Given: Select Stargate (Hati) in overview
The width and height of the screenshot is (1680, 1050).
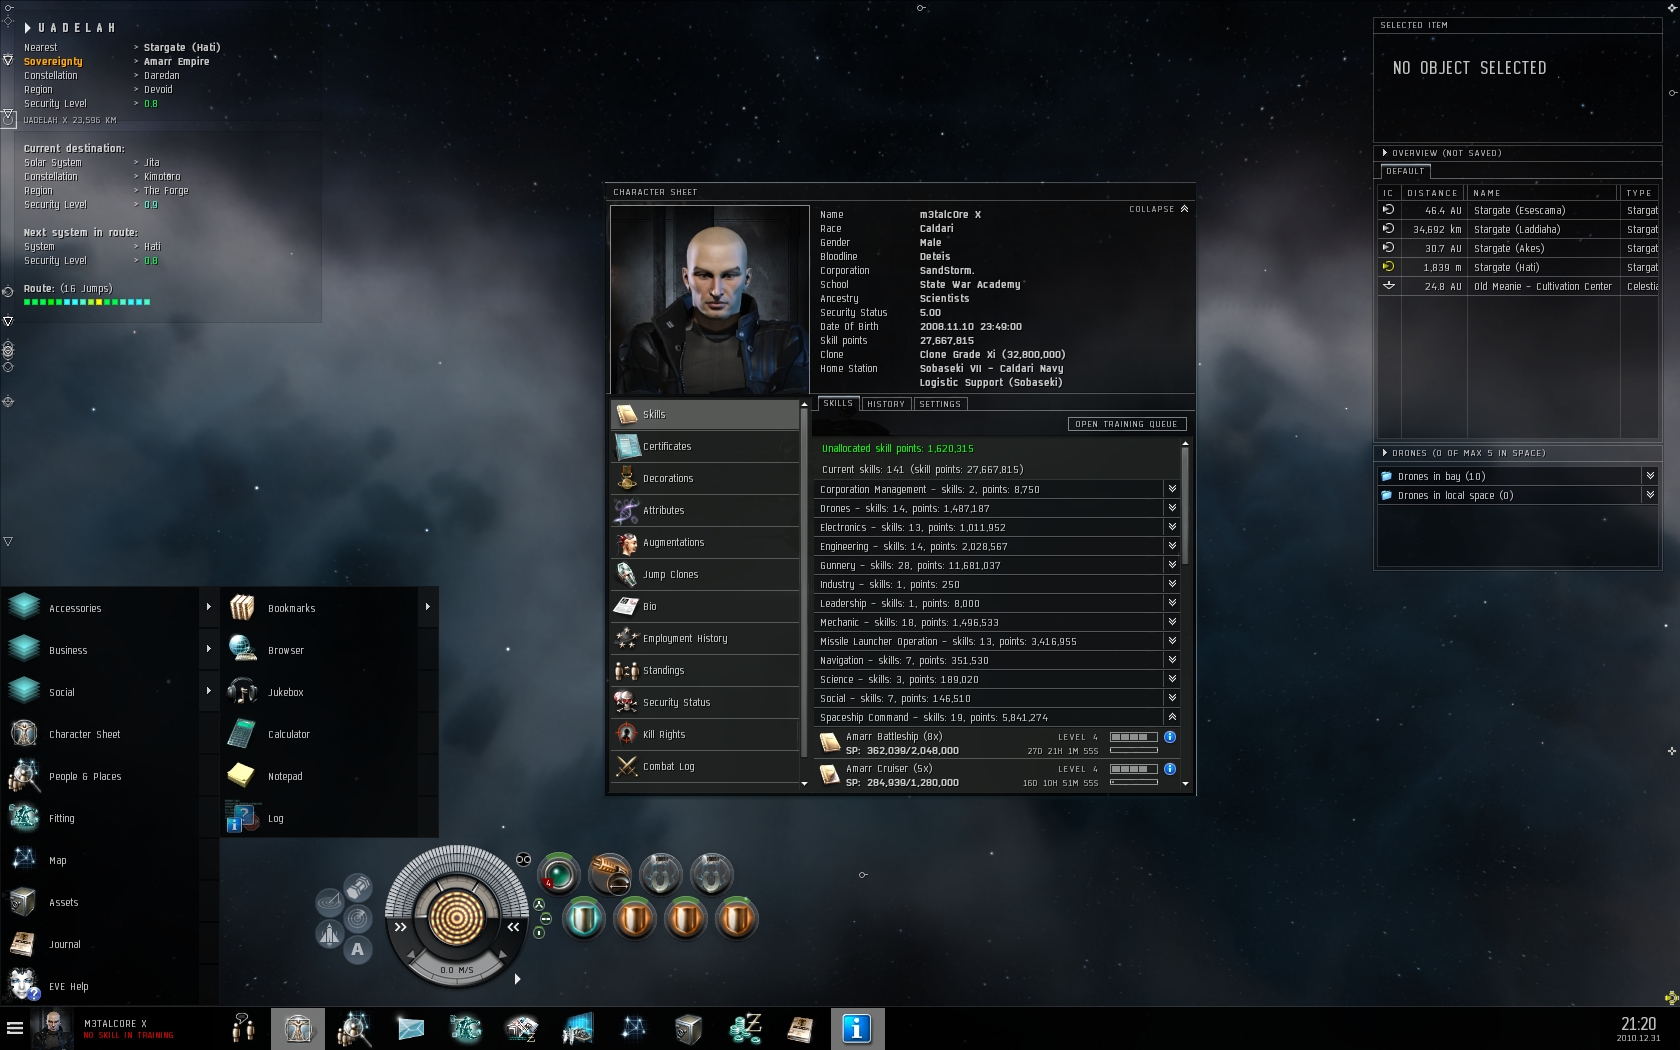Looking at the screenshot, I should point(1518,267).
